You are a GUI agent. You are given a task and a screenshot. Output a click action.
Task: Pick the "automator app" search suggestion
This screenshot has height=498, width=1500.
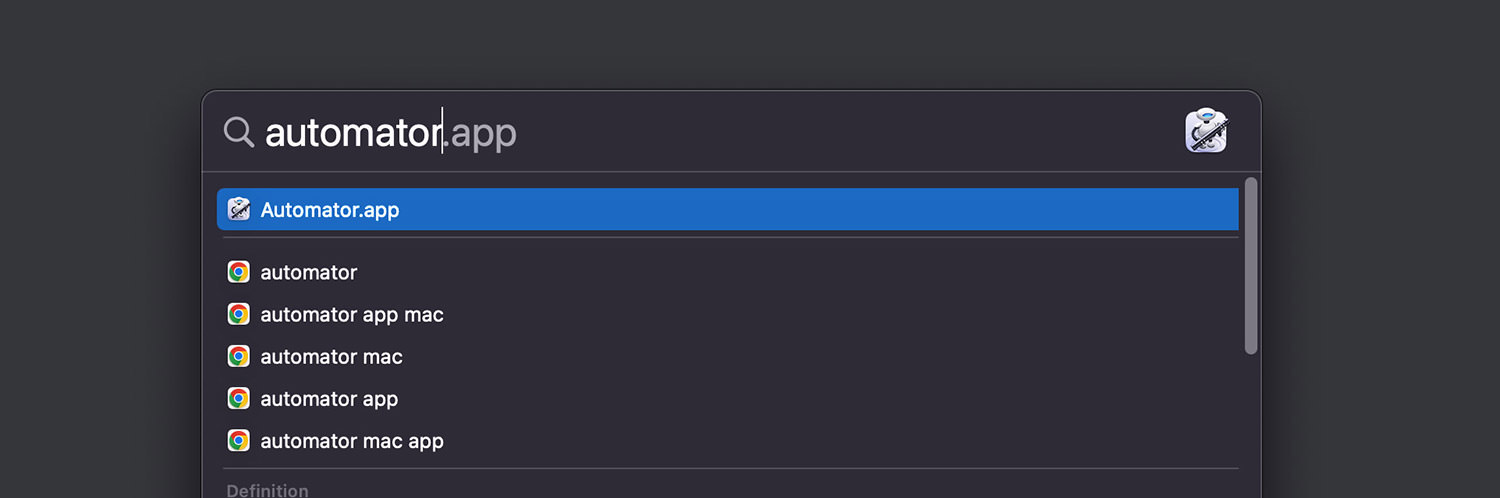pyautogui.click(x=728, y=398)
